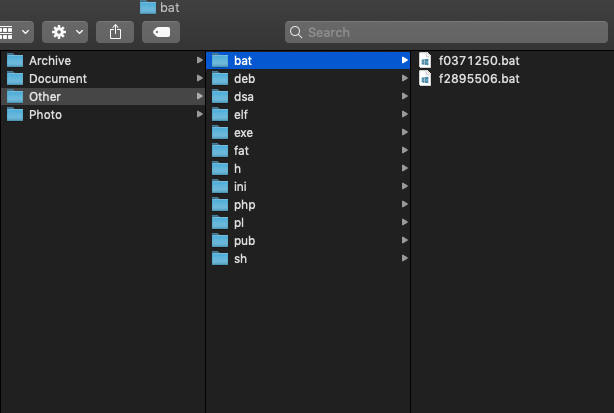Click the sh folder icon
The image size is (614, 413).
[x=220, y=258]
